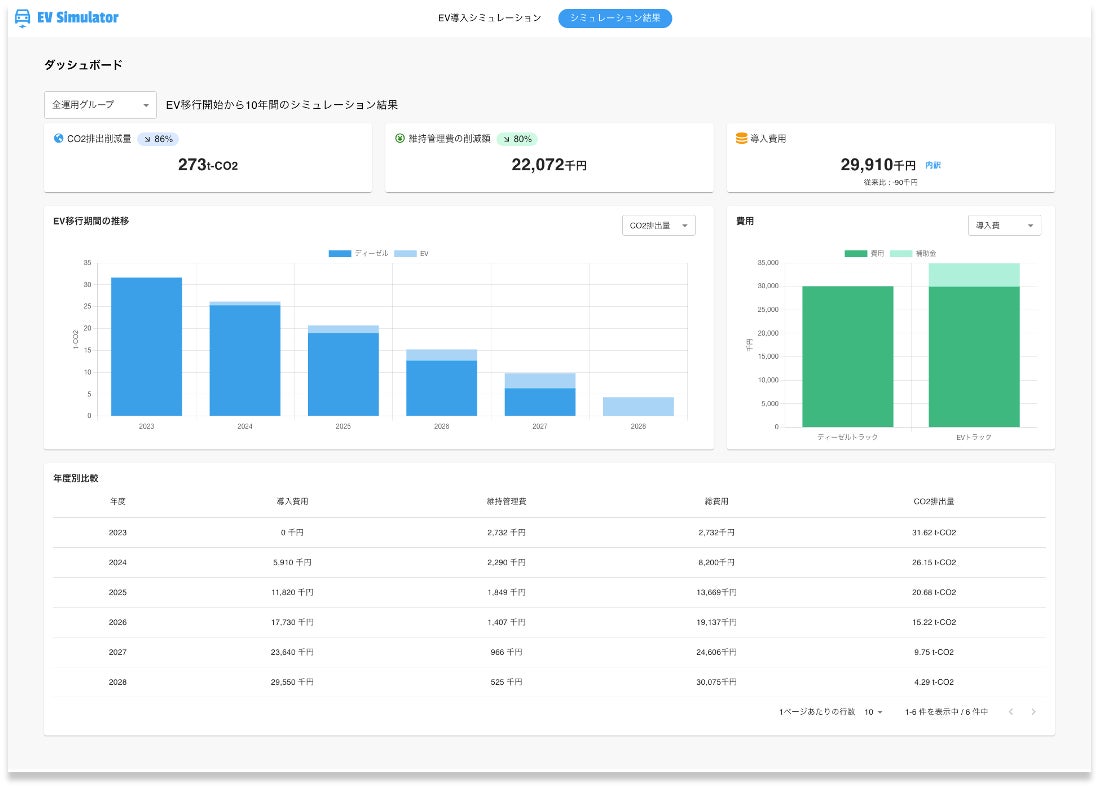Switch to EV導入シミュレーション tab
Screen dimensions: 1100x788
[x=490, y=18]
